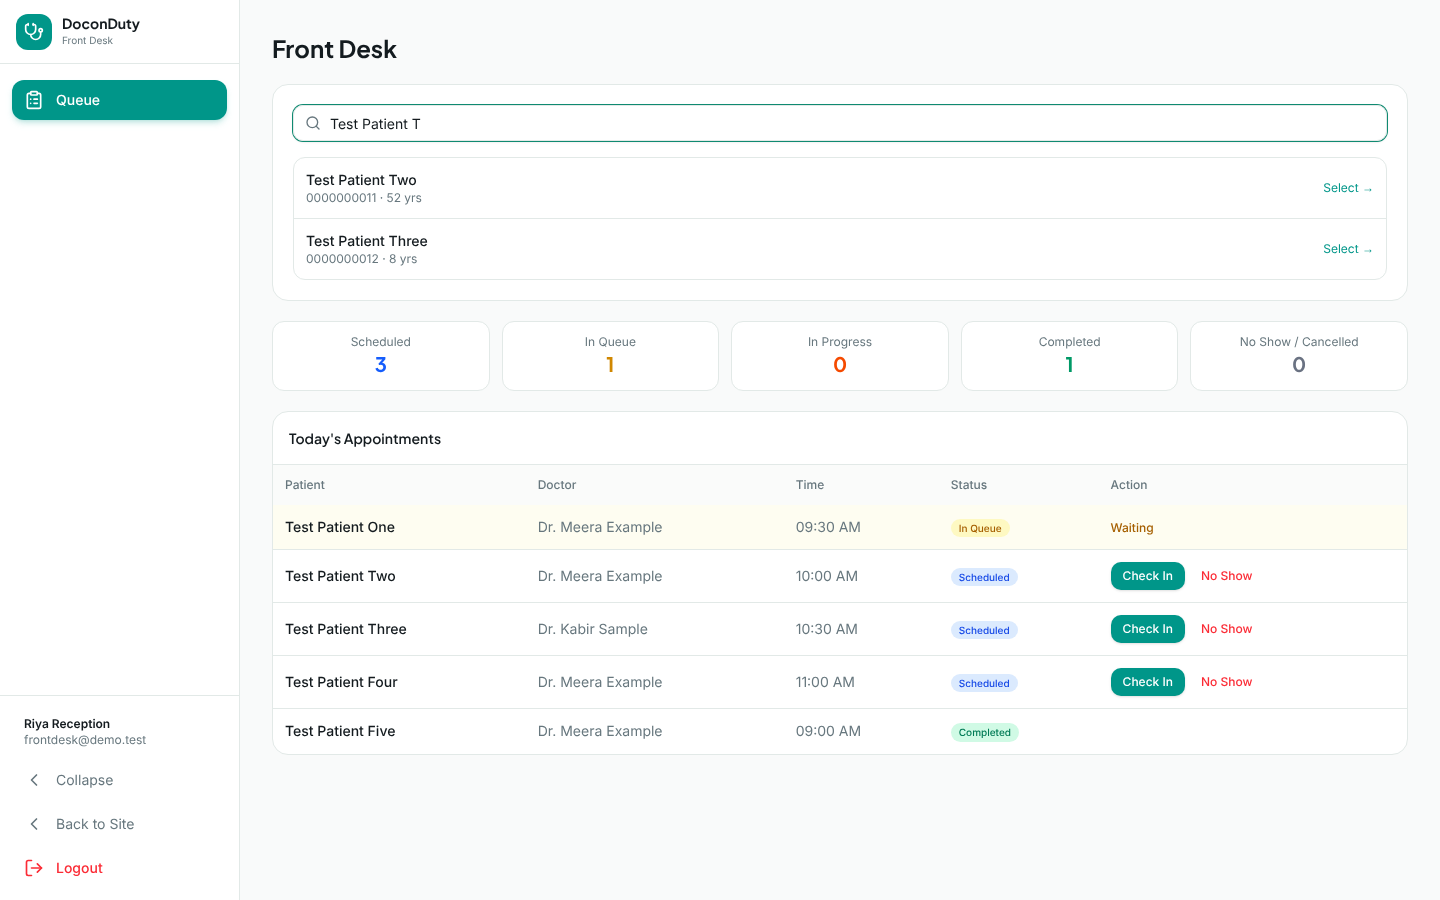1440x900 pixels.
Task: Click the search magnifier icon
Action: tap(313, 123)
